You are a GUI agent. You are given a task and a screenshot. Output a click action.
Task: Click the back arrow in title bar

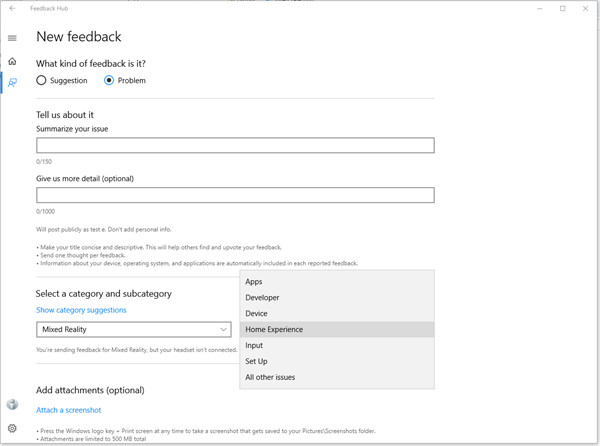[x=12, y=9]
